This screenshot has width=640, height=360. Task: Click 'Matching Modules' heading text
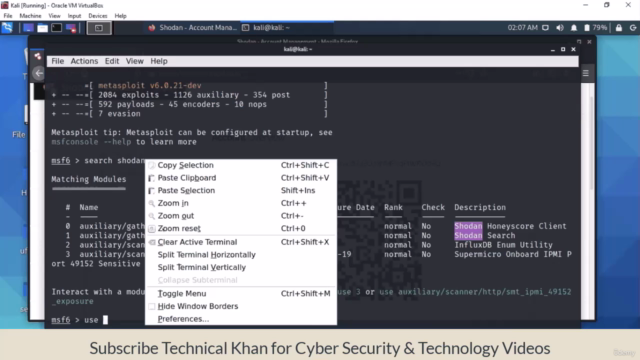(x=89, y=179)
